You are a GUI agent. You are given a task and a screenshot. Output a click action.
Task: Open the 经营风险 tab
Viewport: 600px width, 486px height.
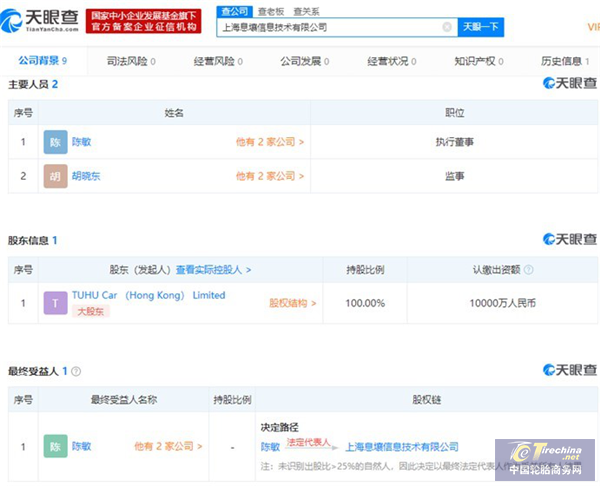pos(218,61)
